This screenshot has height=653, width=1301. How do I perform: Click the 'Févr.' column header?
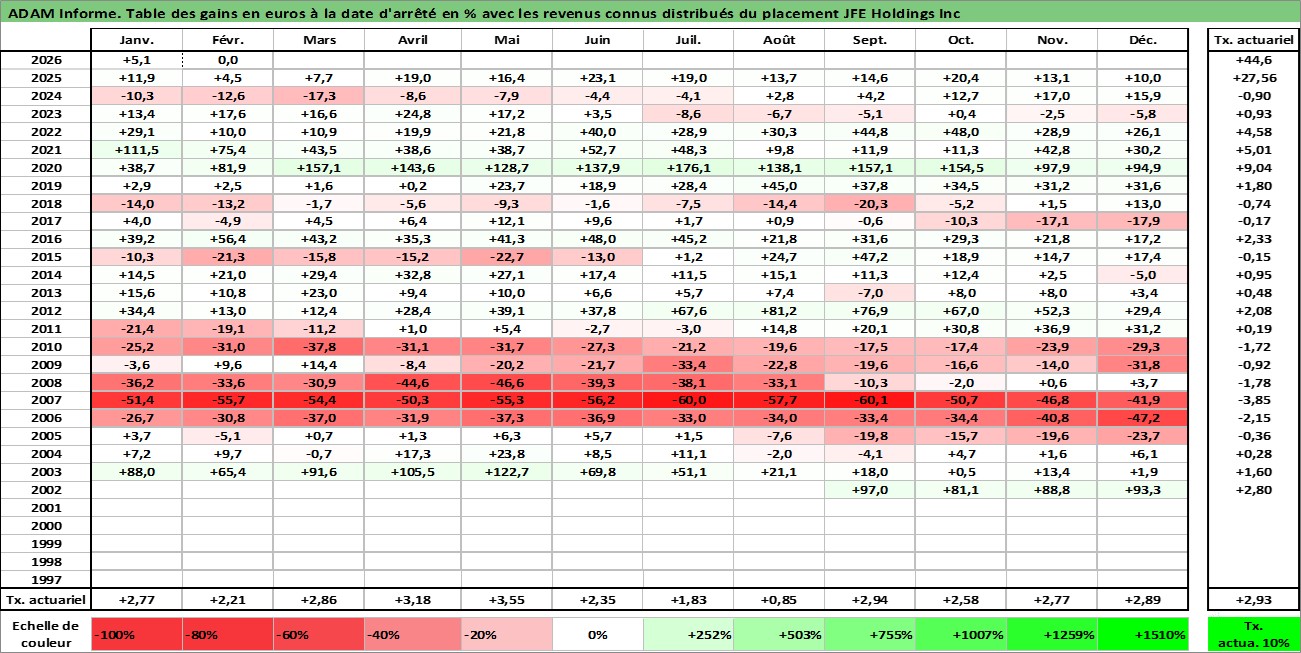point(228,40)
